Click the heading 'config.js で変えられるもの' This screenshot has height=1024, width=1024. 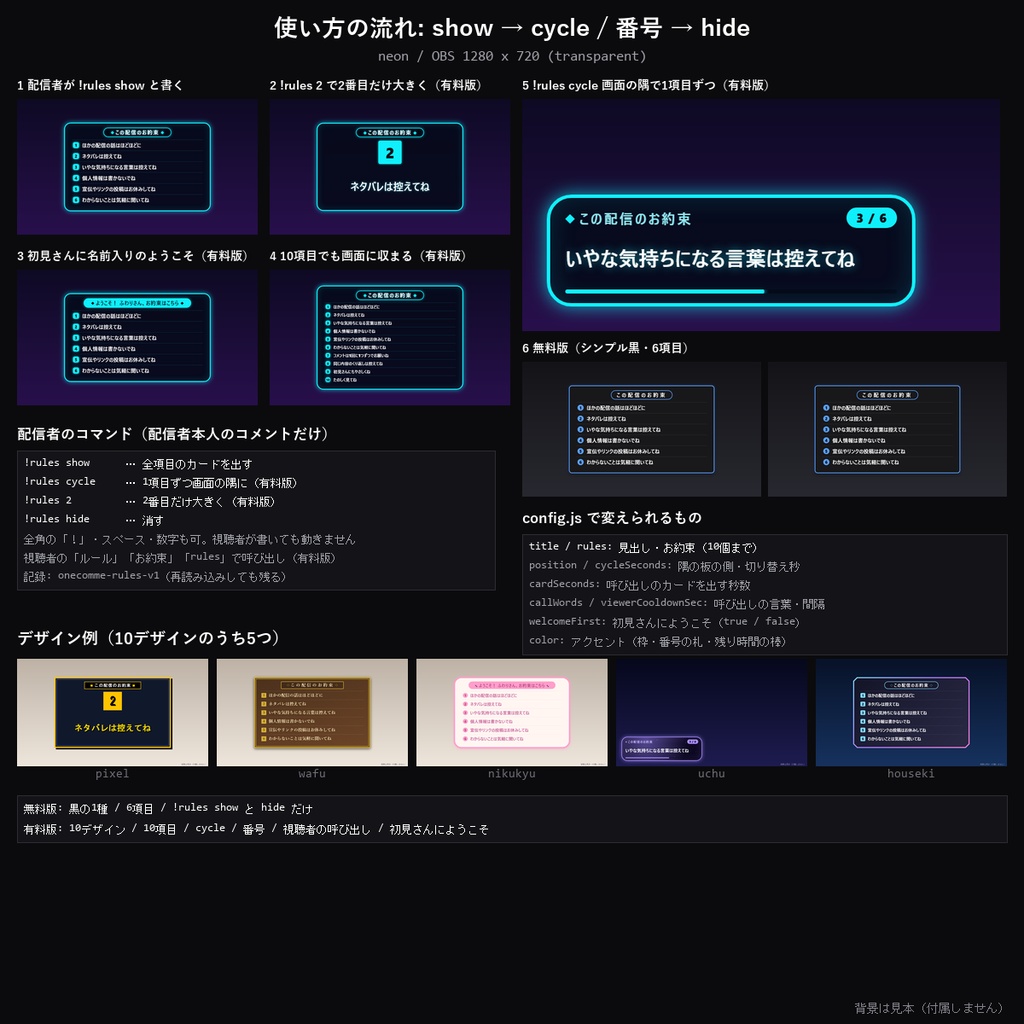[x=612, y=518]
